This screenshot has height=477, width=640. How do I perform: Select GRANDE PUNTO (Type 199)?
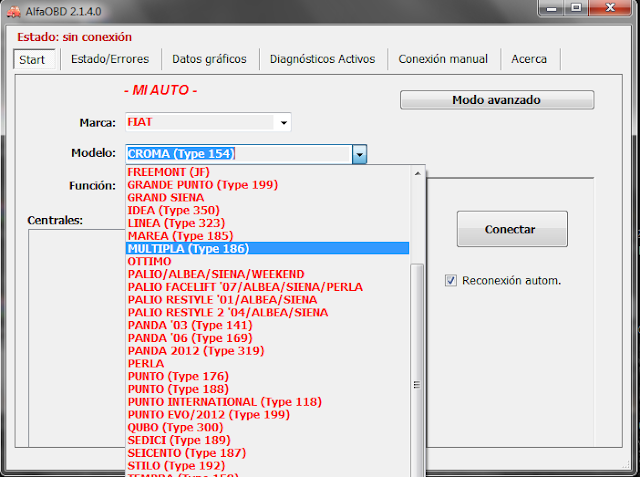(267, 185)
